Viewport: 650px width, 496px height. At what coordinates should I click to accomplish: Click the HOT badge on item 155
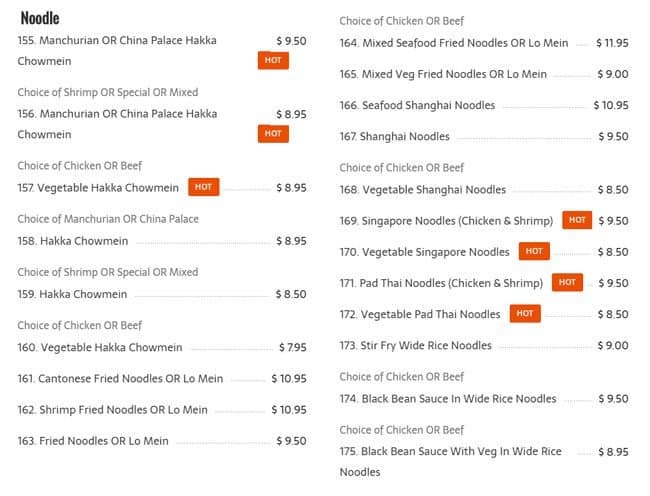click(x=273, y=60)
